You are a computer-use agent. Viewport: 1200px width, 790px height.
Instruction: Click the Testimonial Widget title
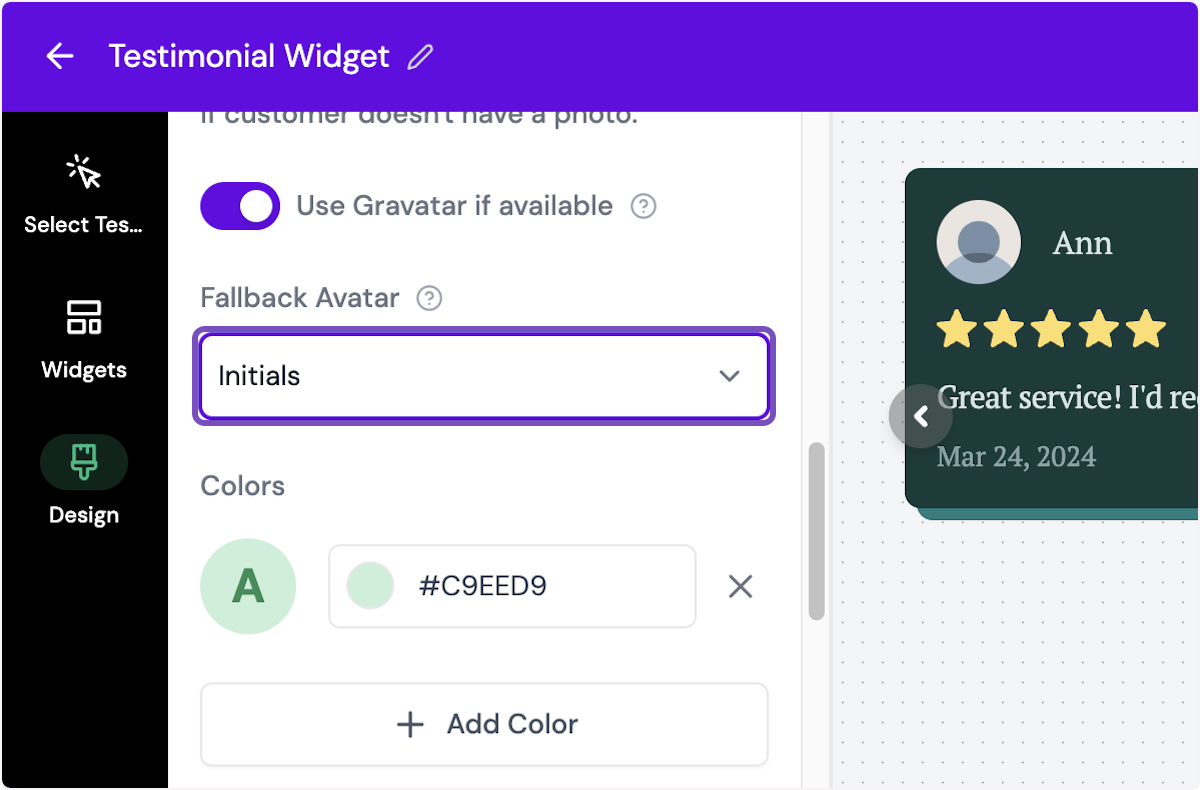point(250,57)
